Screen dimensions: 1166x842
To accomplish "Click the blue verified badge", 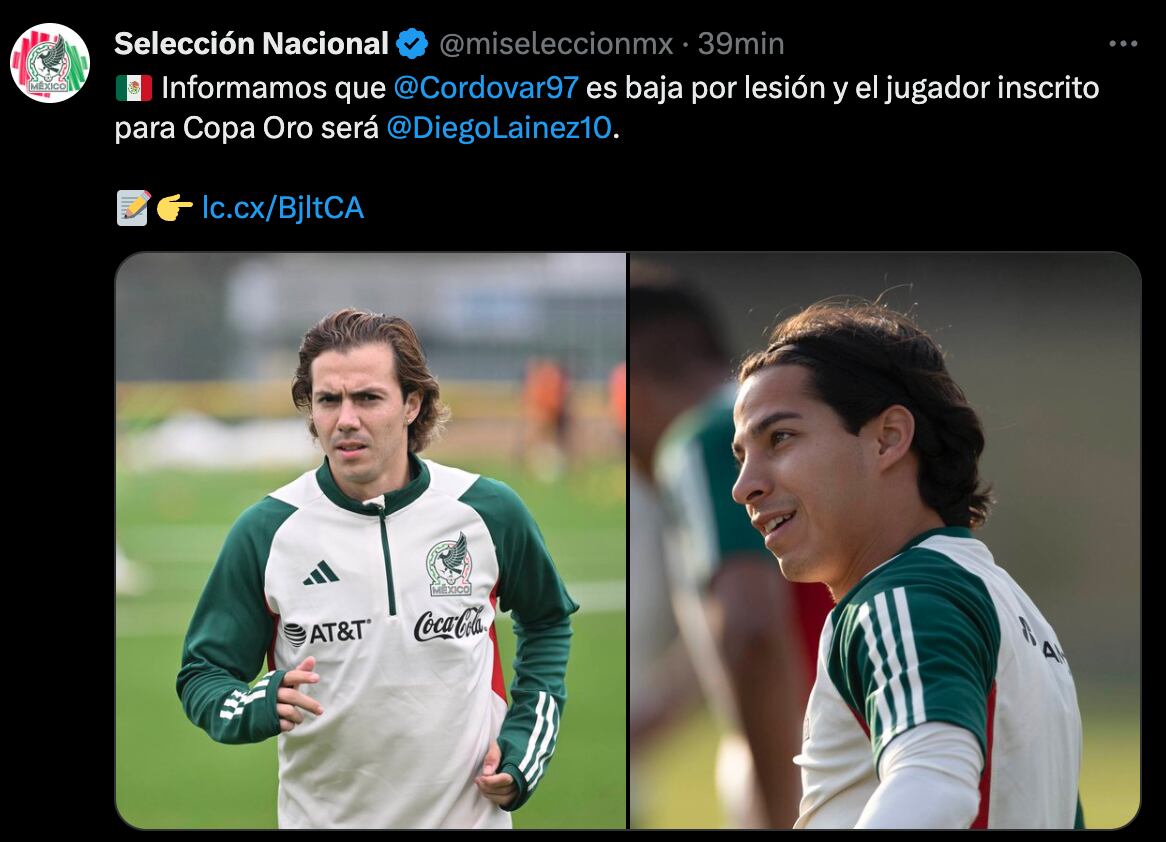I will (412, 44).
